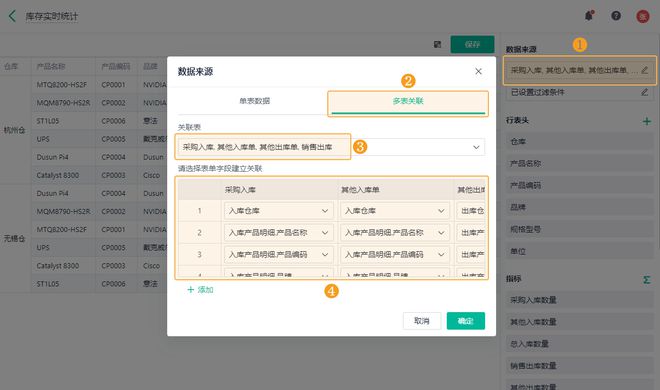
Task: Open the notification bell
Action: pos(589,16)
